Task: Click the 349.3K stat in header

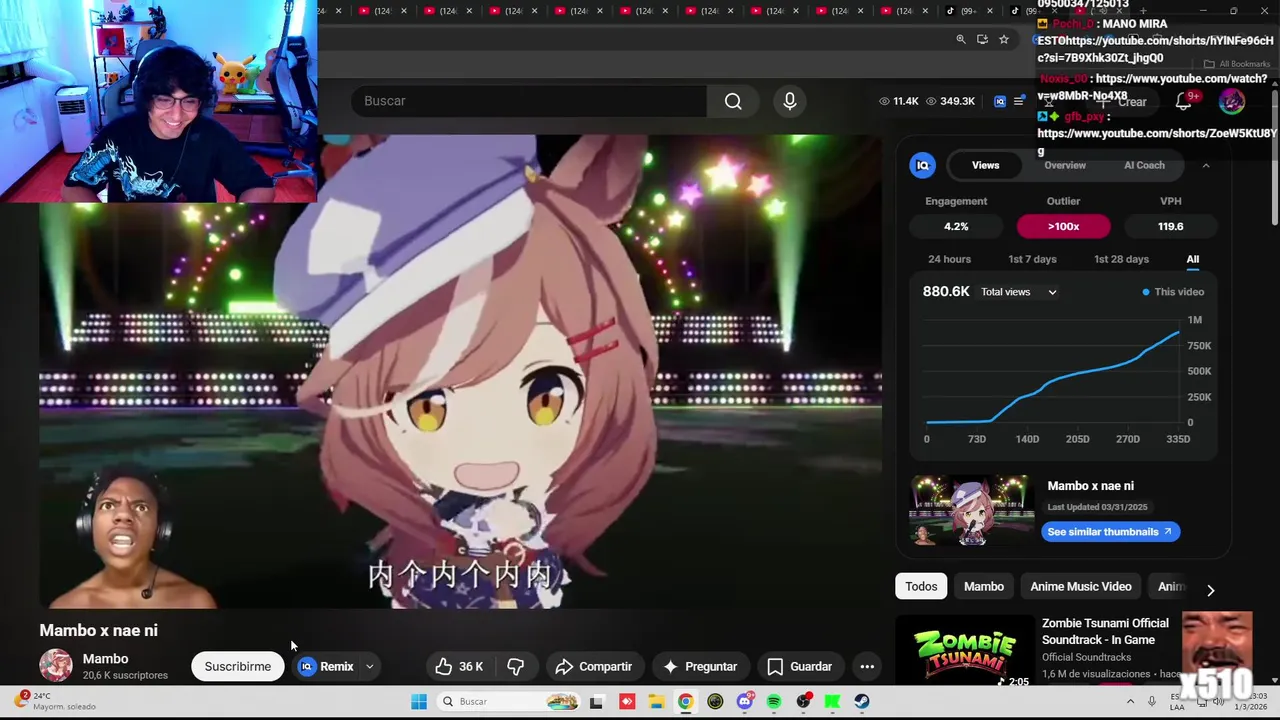Action: pos(950,101)
